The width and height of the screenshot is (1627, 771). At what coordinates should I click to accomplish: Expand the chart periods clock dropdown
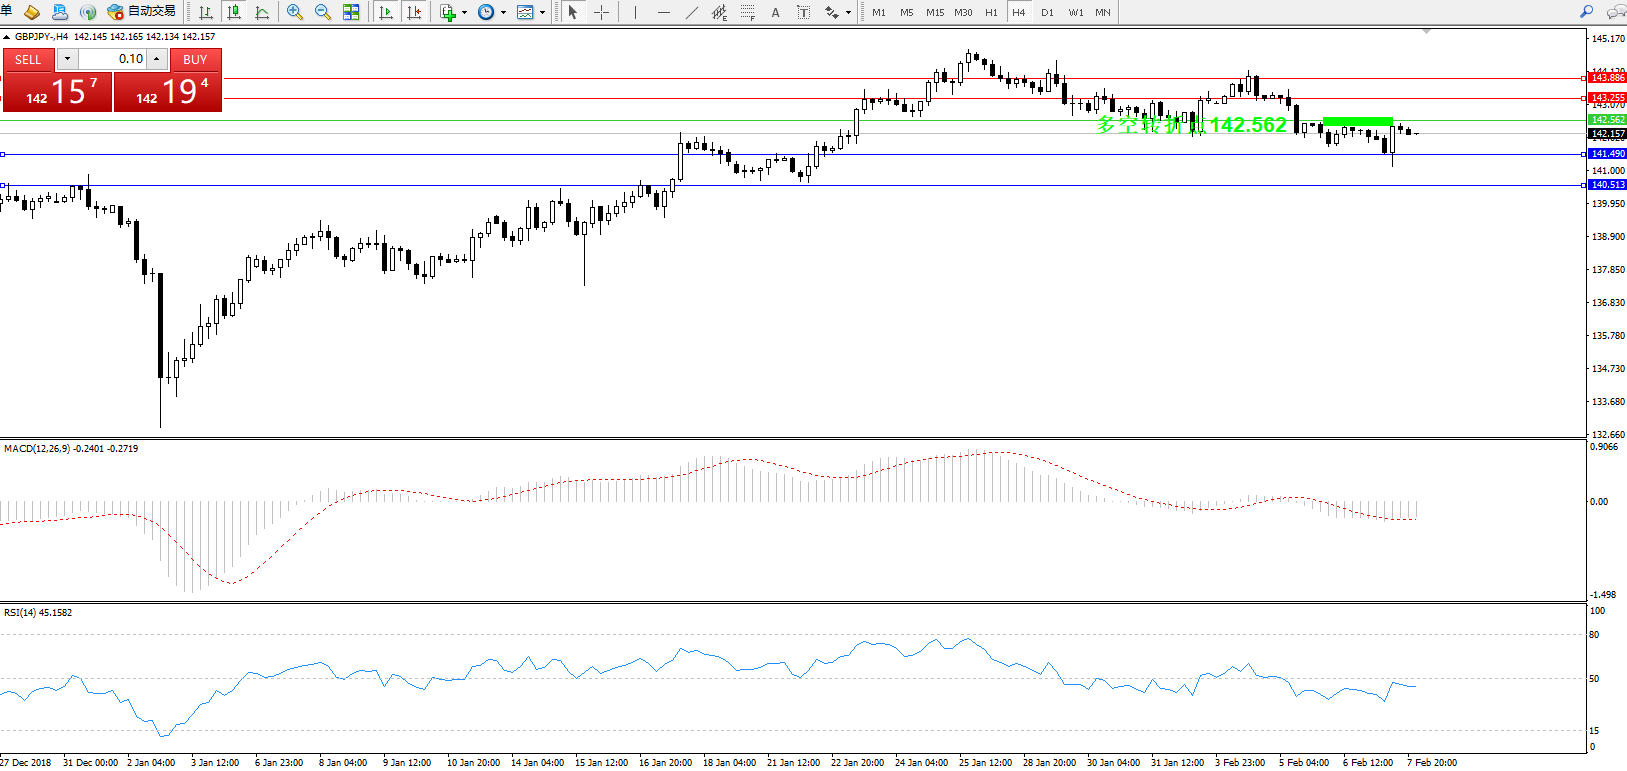503,13
